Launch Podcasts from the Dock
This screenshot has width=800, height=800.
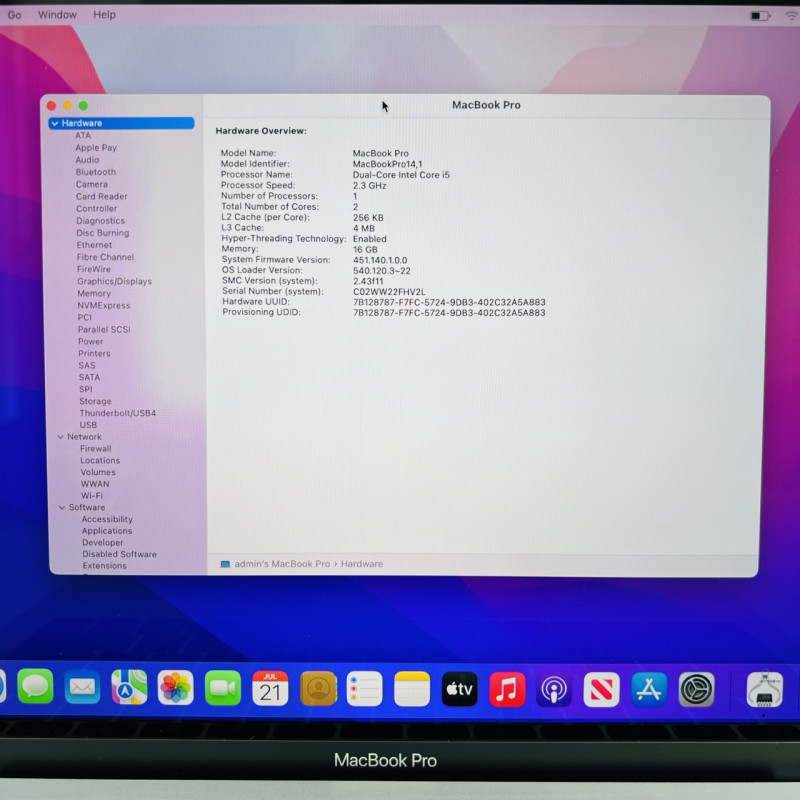point(554,689)
